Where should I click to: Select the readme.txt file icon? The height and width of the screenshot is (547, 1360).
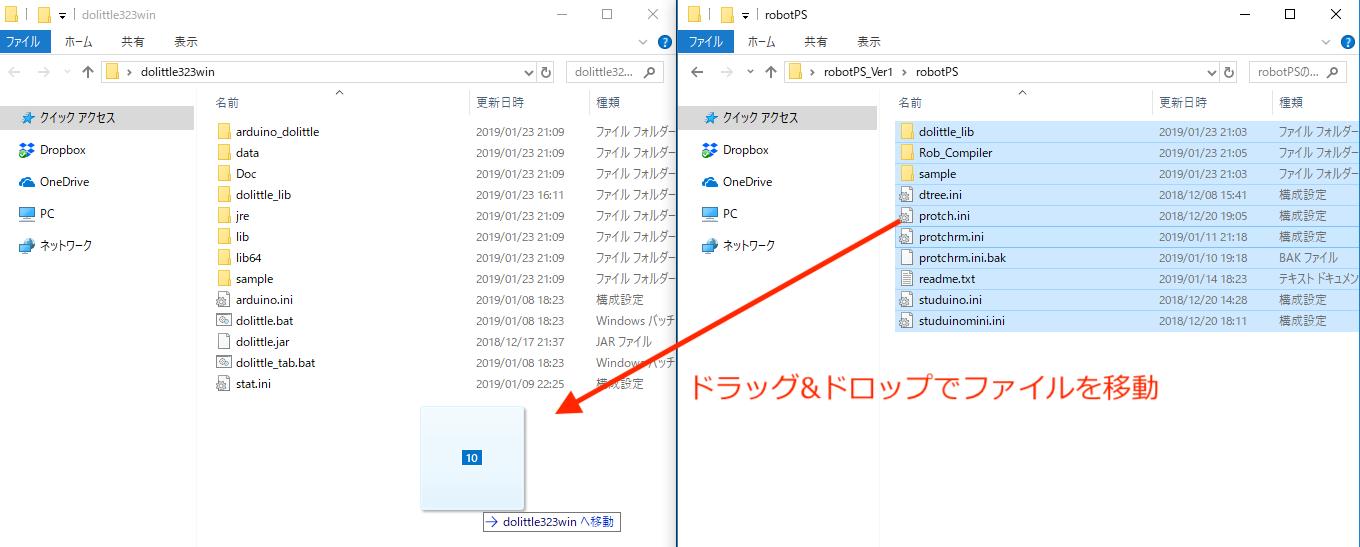point(907,279)
